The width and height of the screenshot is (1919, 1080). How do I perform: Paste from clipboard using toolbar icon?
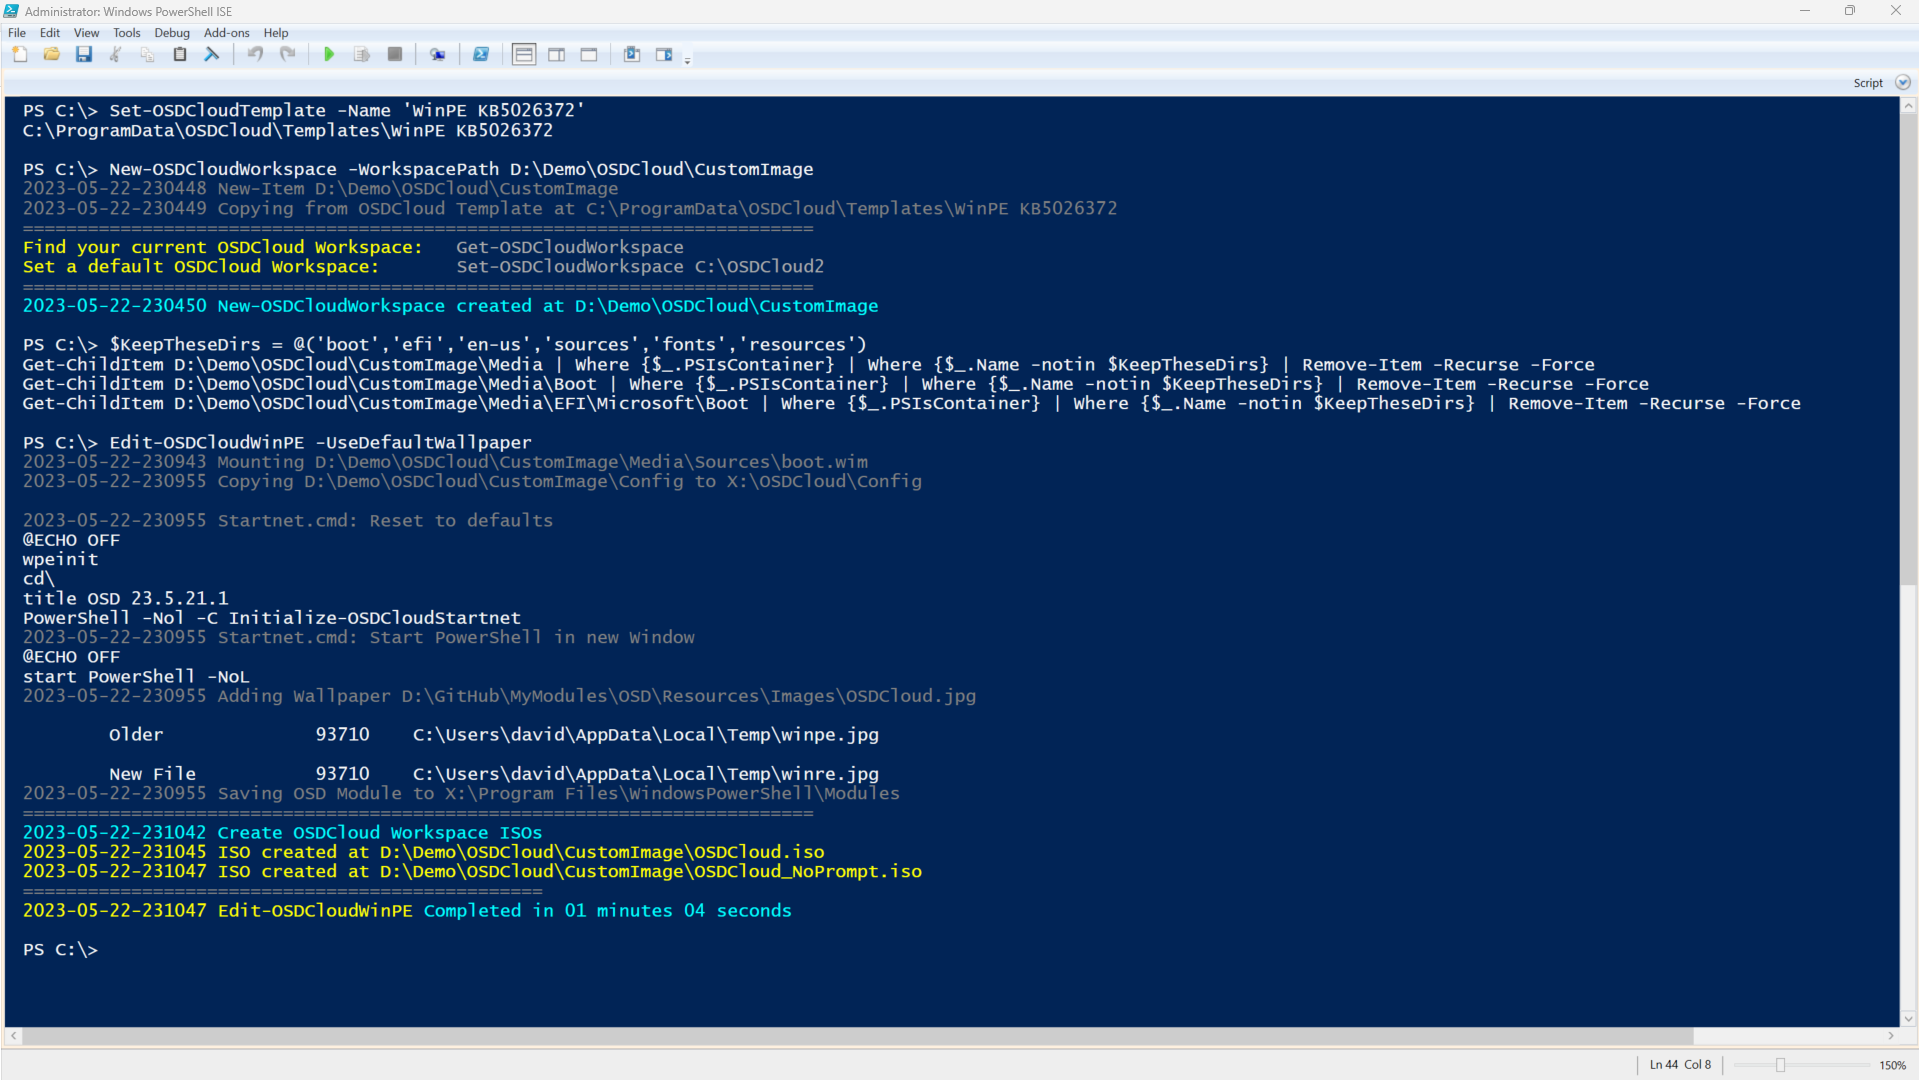pyautogui.click(x=180, y=55)
